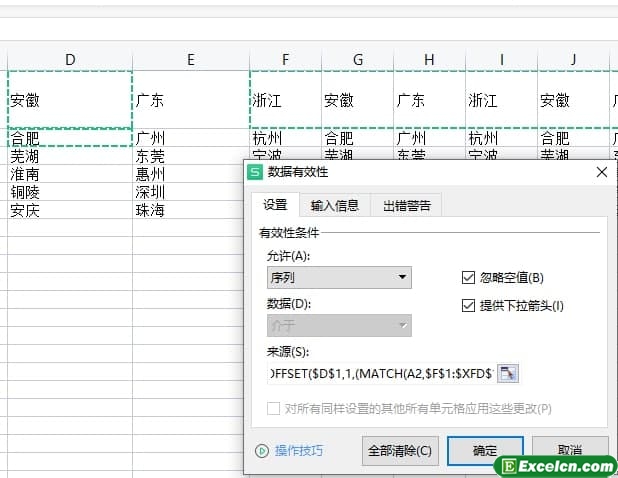This screenshot has width=618, height=478.
Task: Switch to the 输入信息 tab
Action: 335,206
